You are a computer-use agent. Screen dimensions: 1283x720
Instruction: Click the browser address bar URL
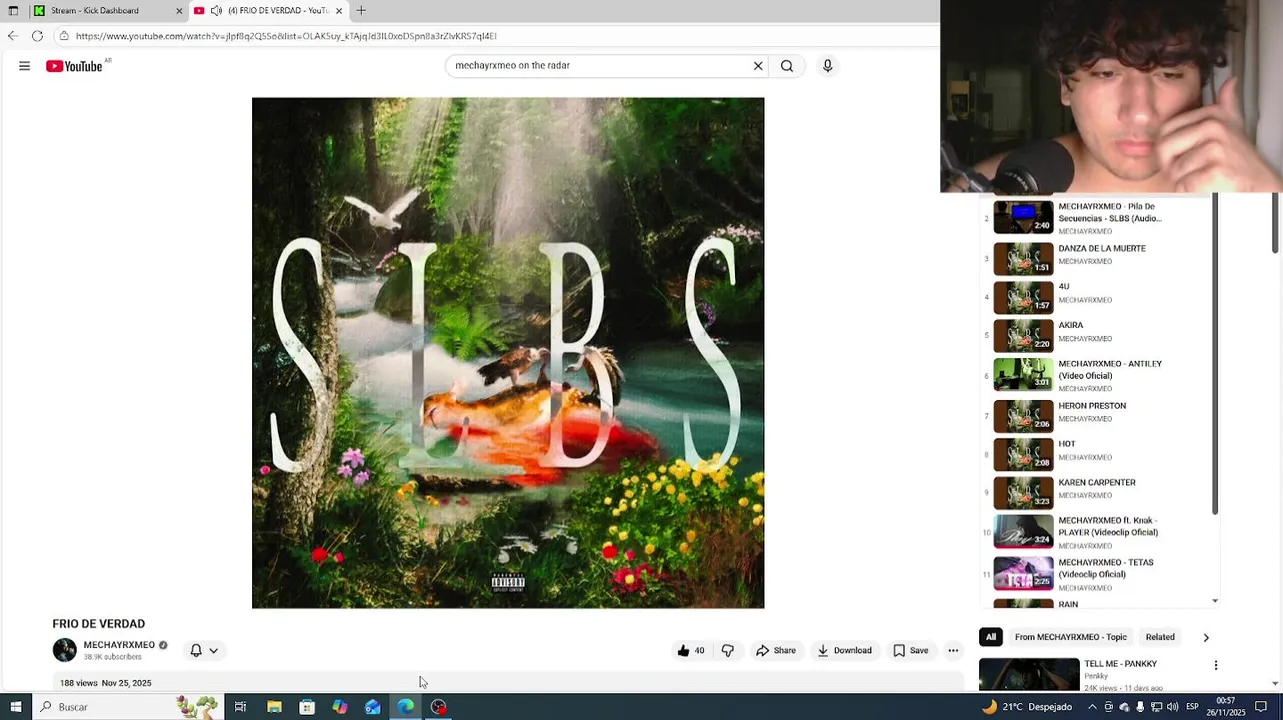286,36
